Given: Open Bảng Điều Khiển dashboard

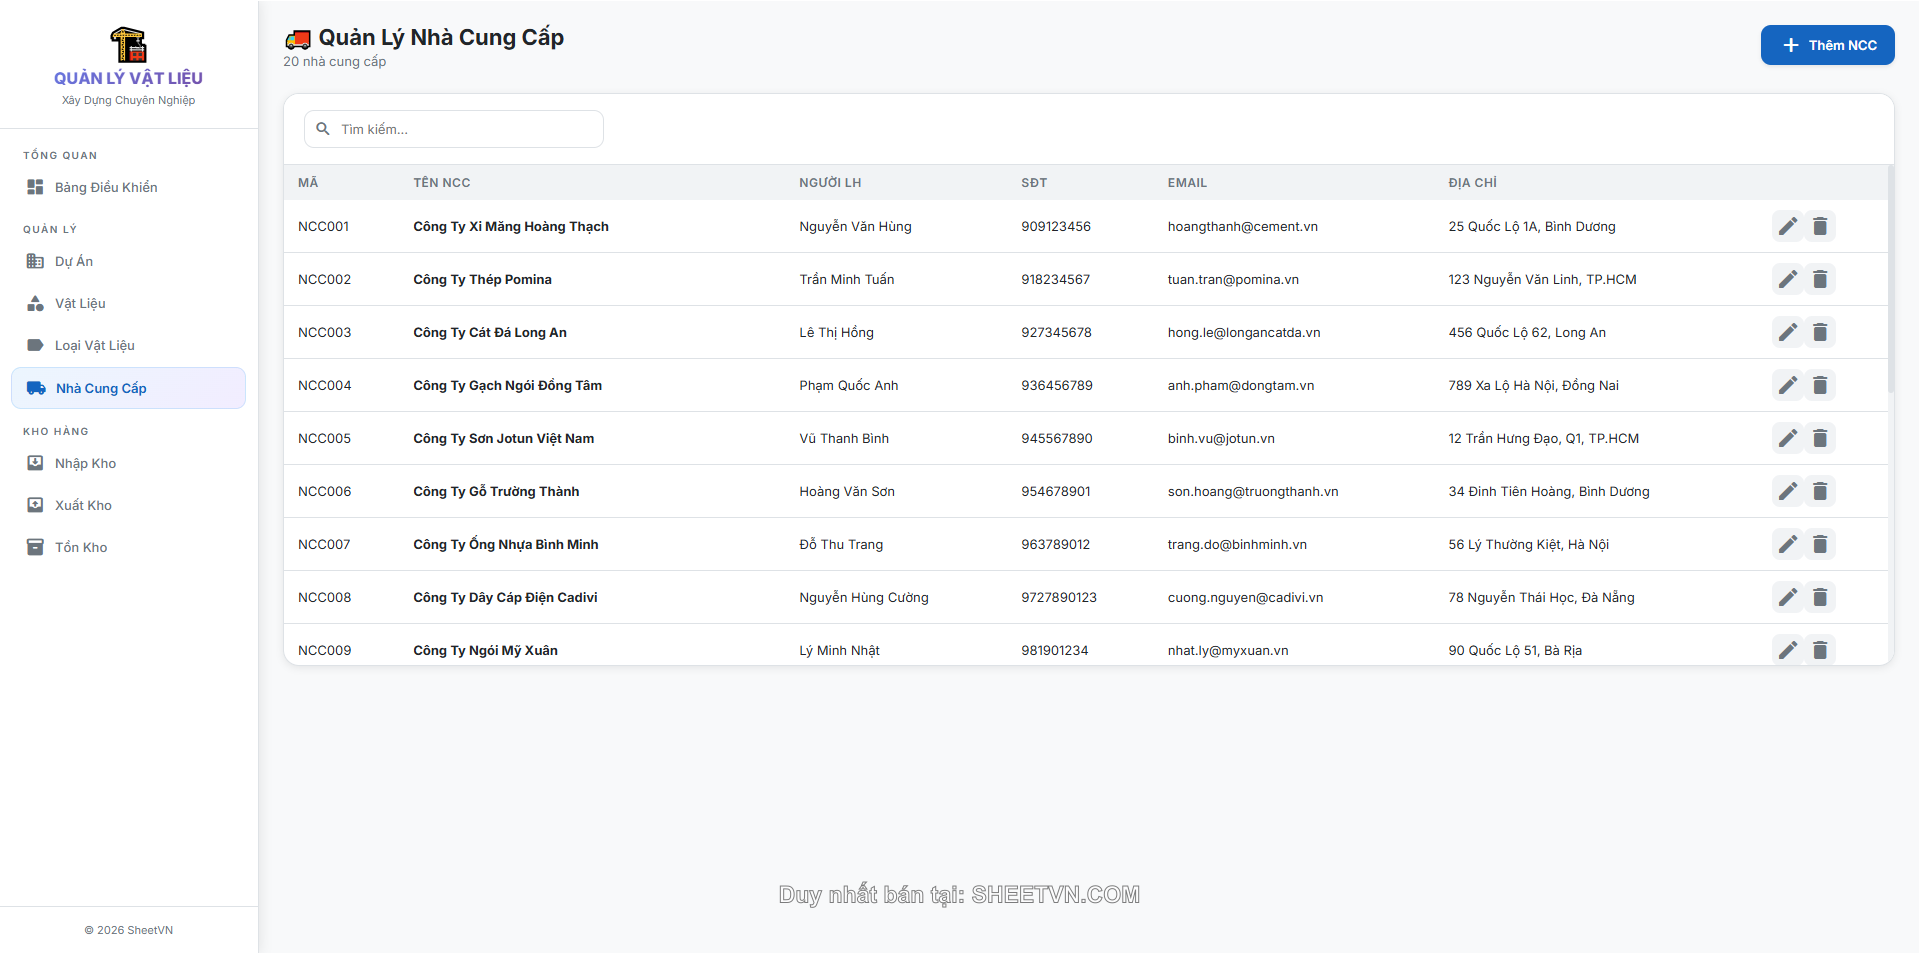Looking at the screenshot, I should (x=106, y=187).
